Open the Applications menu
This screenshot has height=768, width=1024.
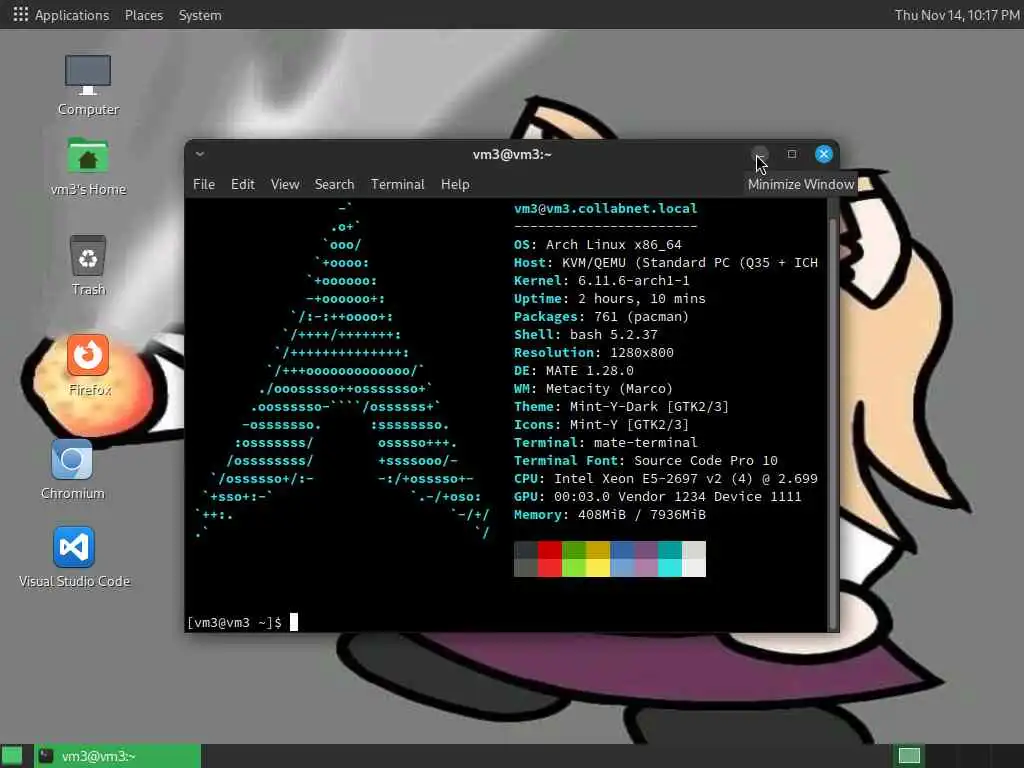tap(72, 15)
